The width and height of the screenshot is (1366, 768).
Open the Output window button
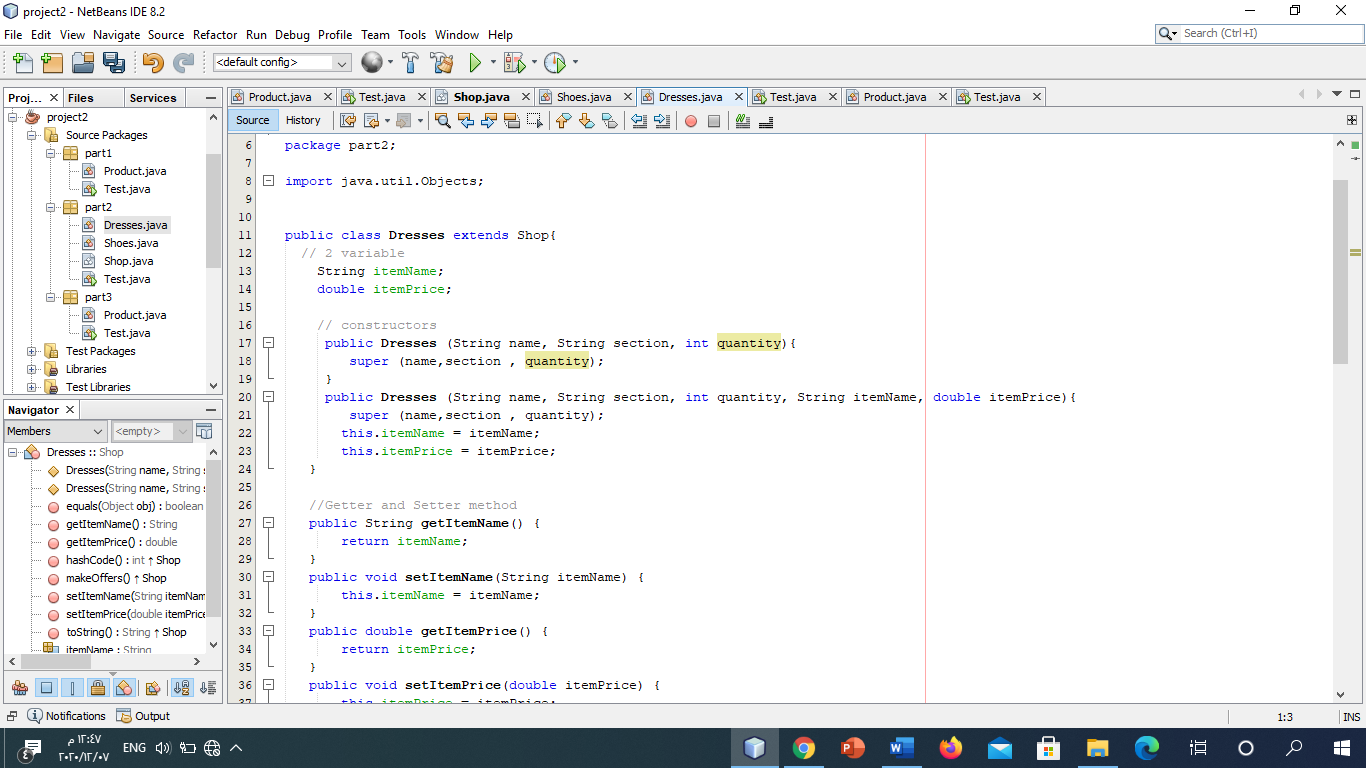pos(144,716)
